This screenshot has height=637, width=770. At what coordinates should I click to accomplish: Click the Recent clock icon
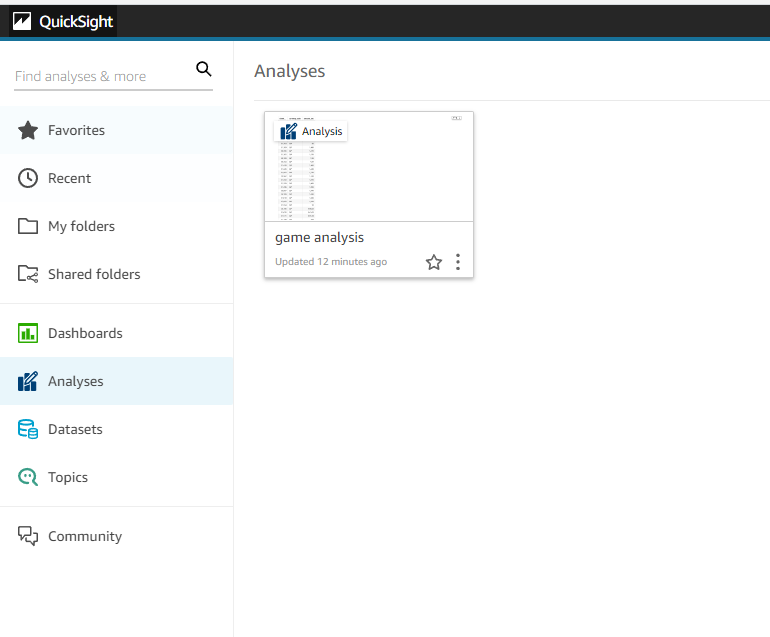click(x=28, y=178)
